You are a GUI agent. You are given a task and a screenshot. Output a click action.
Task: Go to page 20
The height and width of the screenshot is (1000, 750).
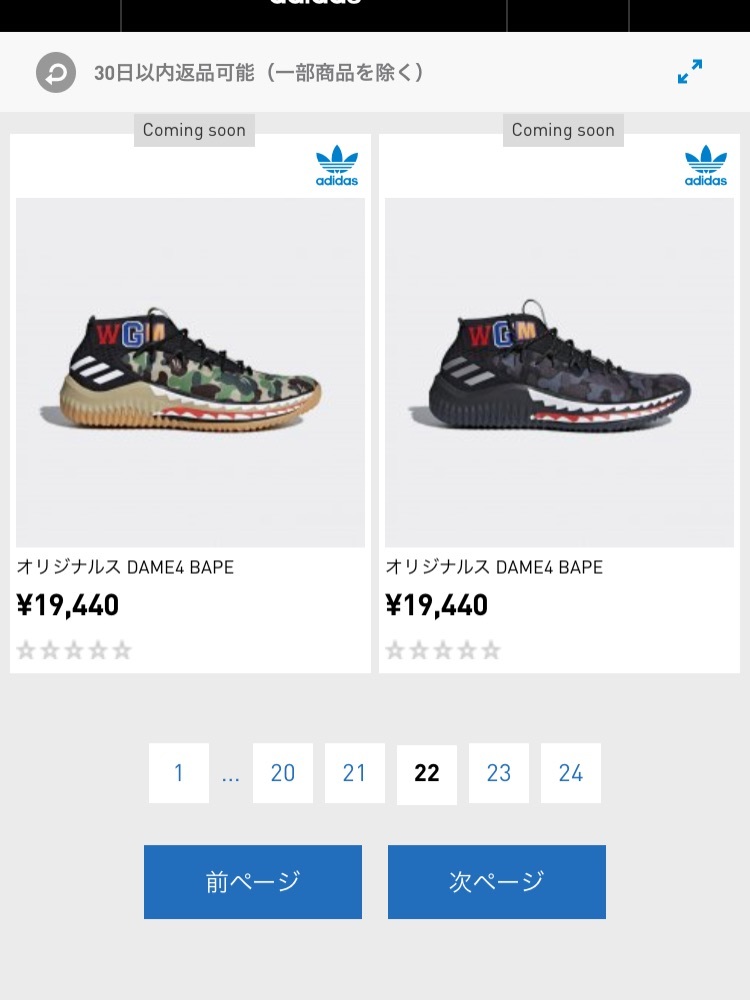[x=283, y=773]
